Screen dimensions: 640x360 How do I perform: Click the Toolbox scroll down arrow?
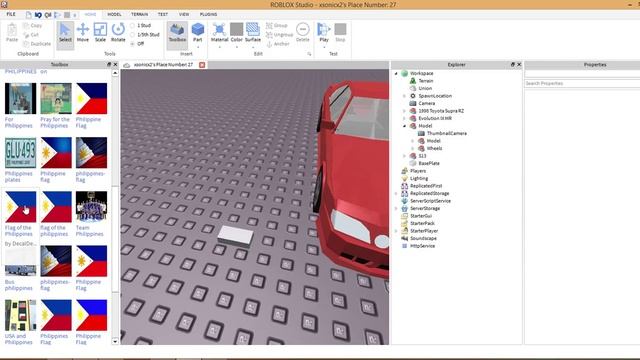pos(115,341)
